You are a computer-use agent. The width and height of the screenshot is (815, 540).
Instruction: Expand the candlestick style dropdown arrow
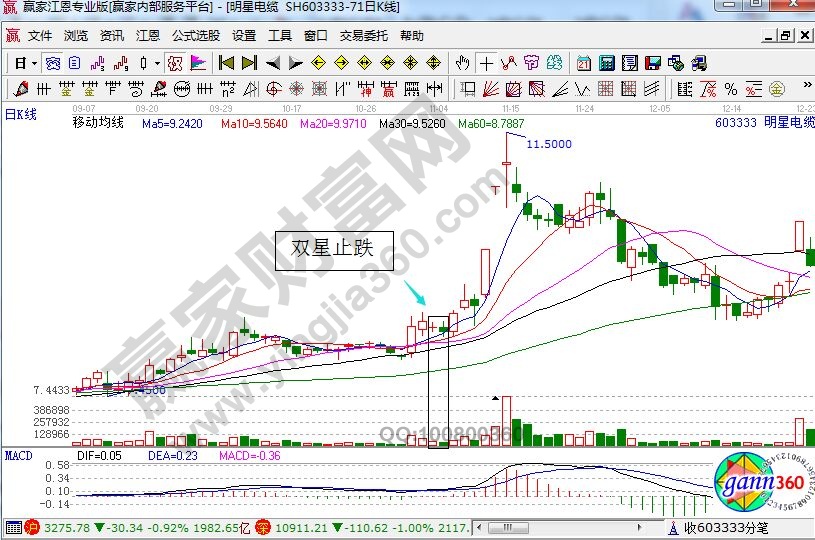tap(158, 62)
